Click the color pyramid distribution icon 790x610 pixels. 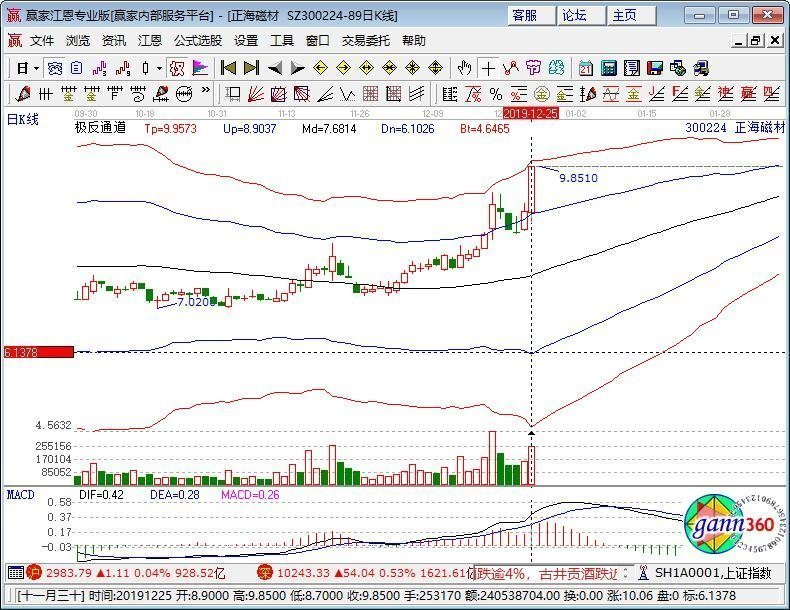click(201, 68)
